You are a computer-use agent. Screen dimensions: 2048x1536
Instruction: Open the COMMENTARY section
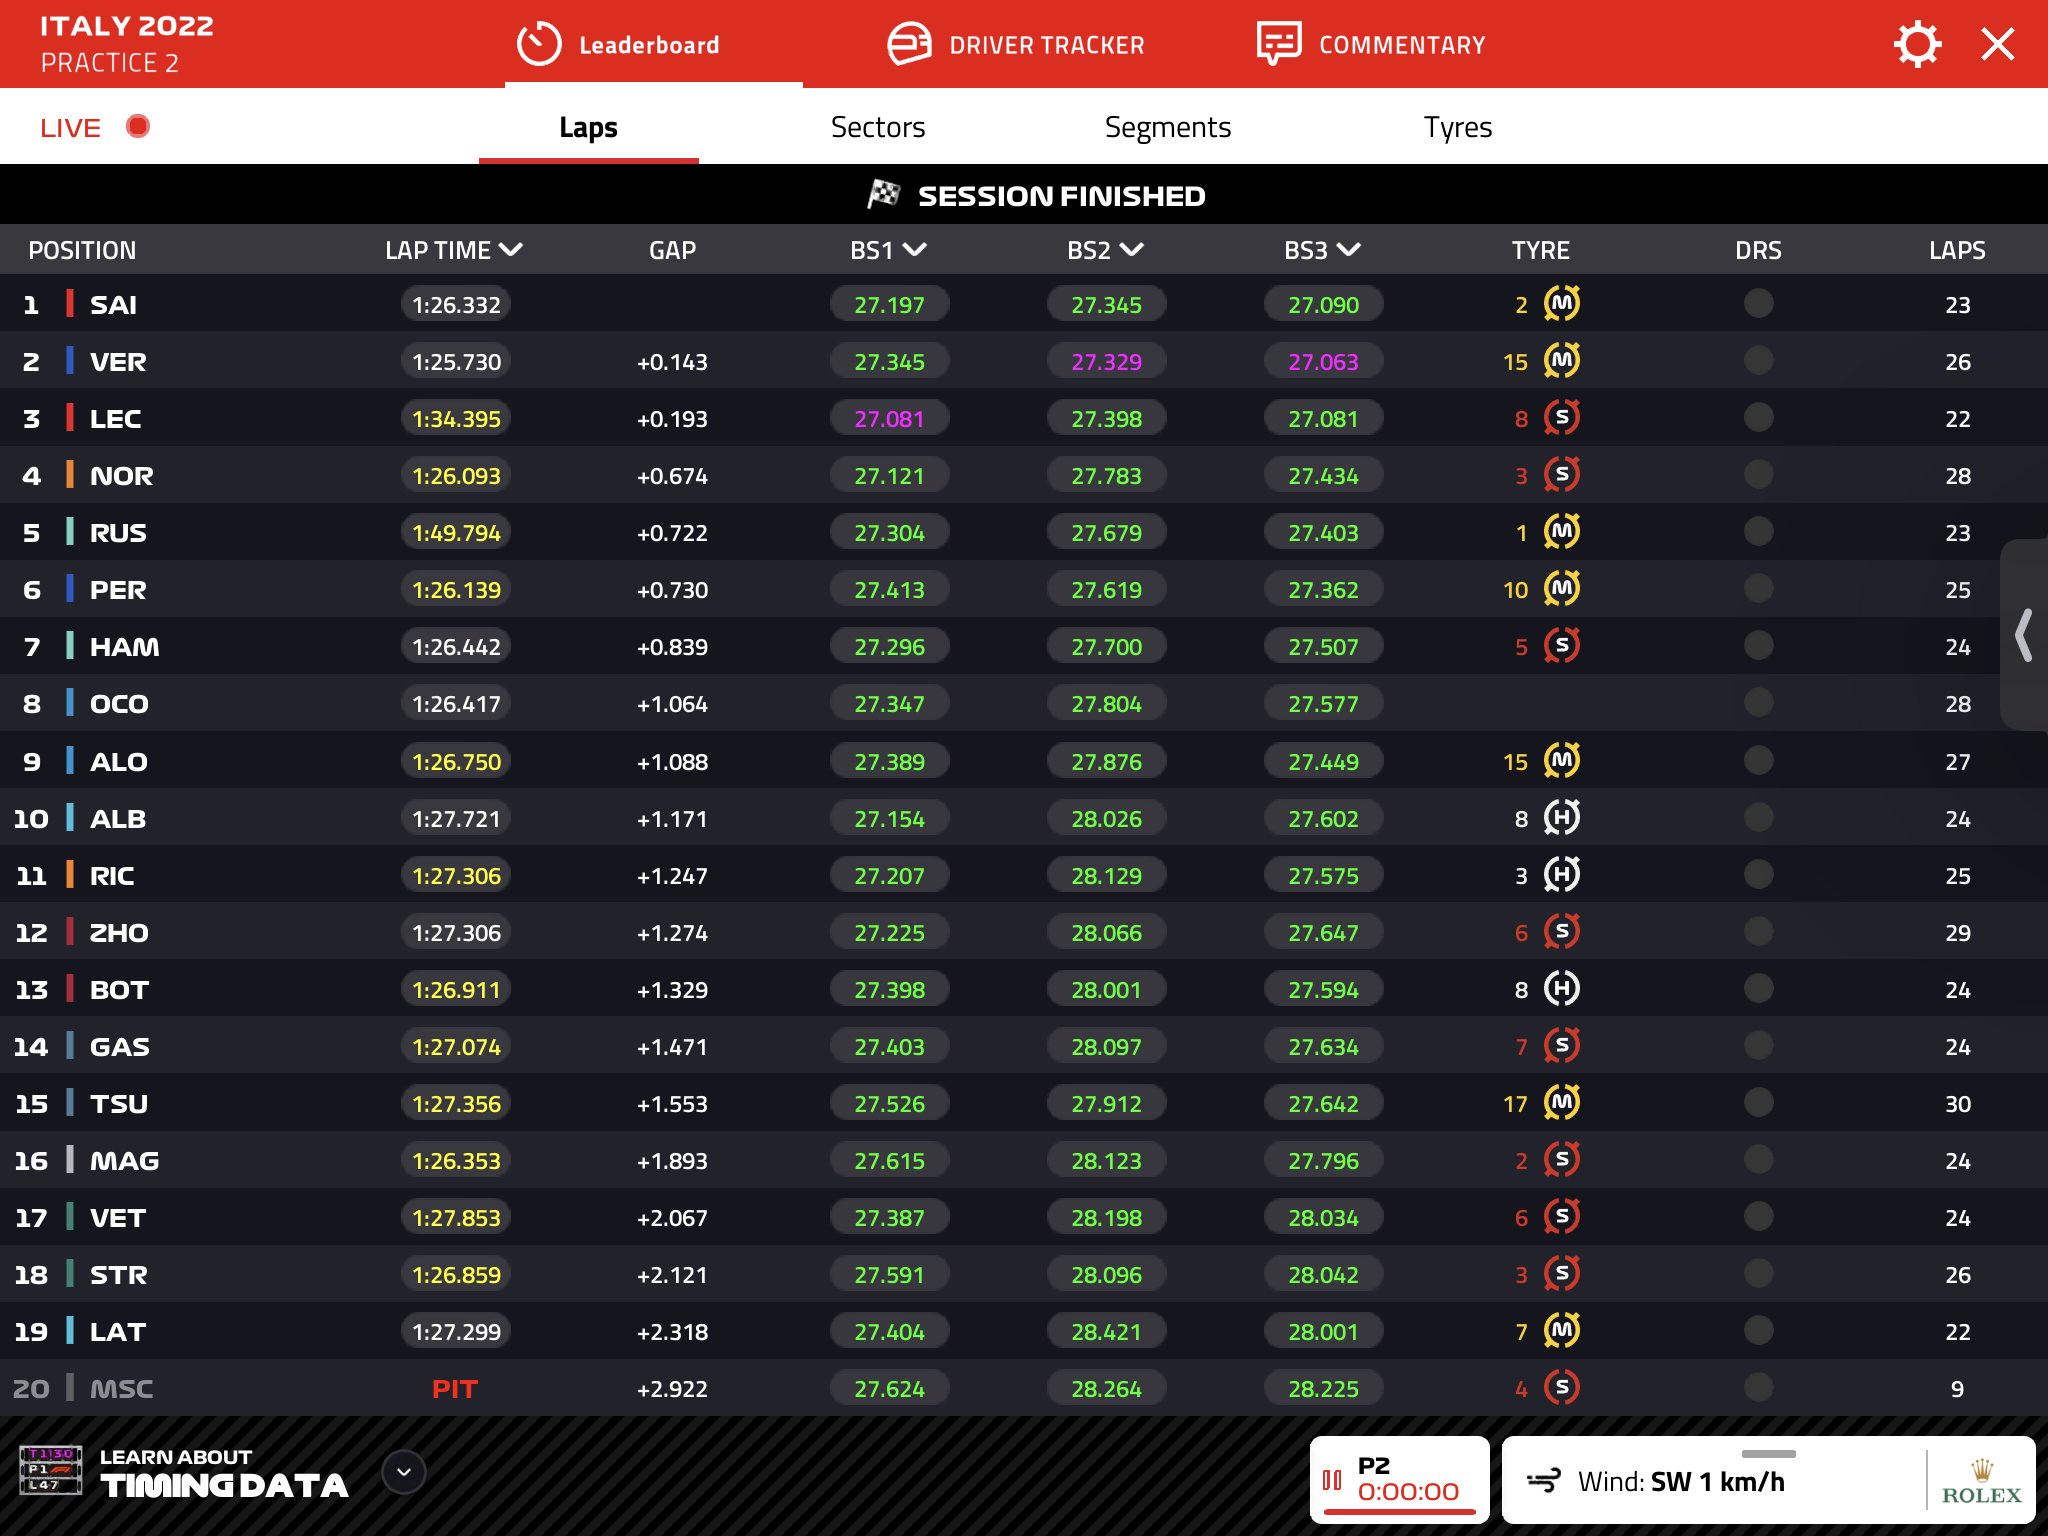[x=1371, y=45]
